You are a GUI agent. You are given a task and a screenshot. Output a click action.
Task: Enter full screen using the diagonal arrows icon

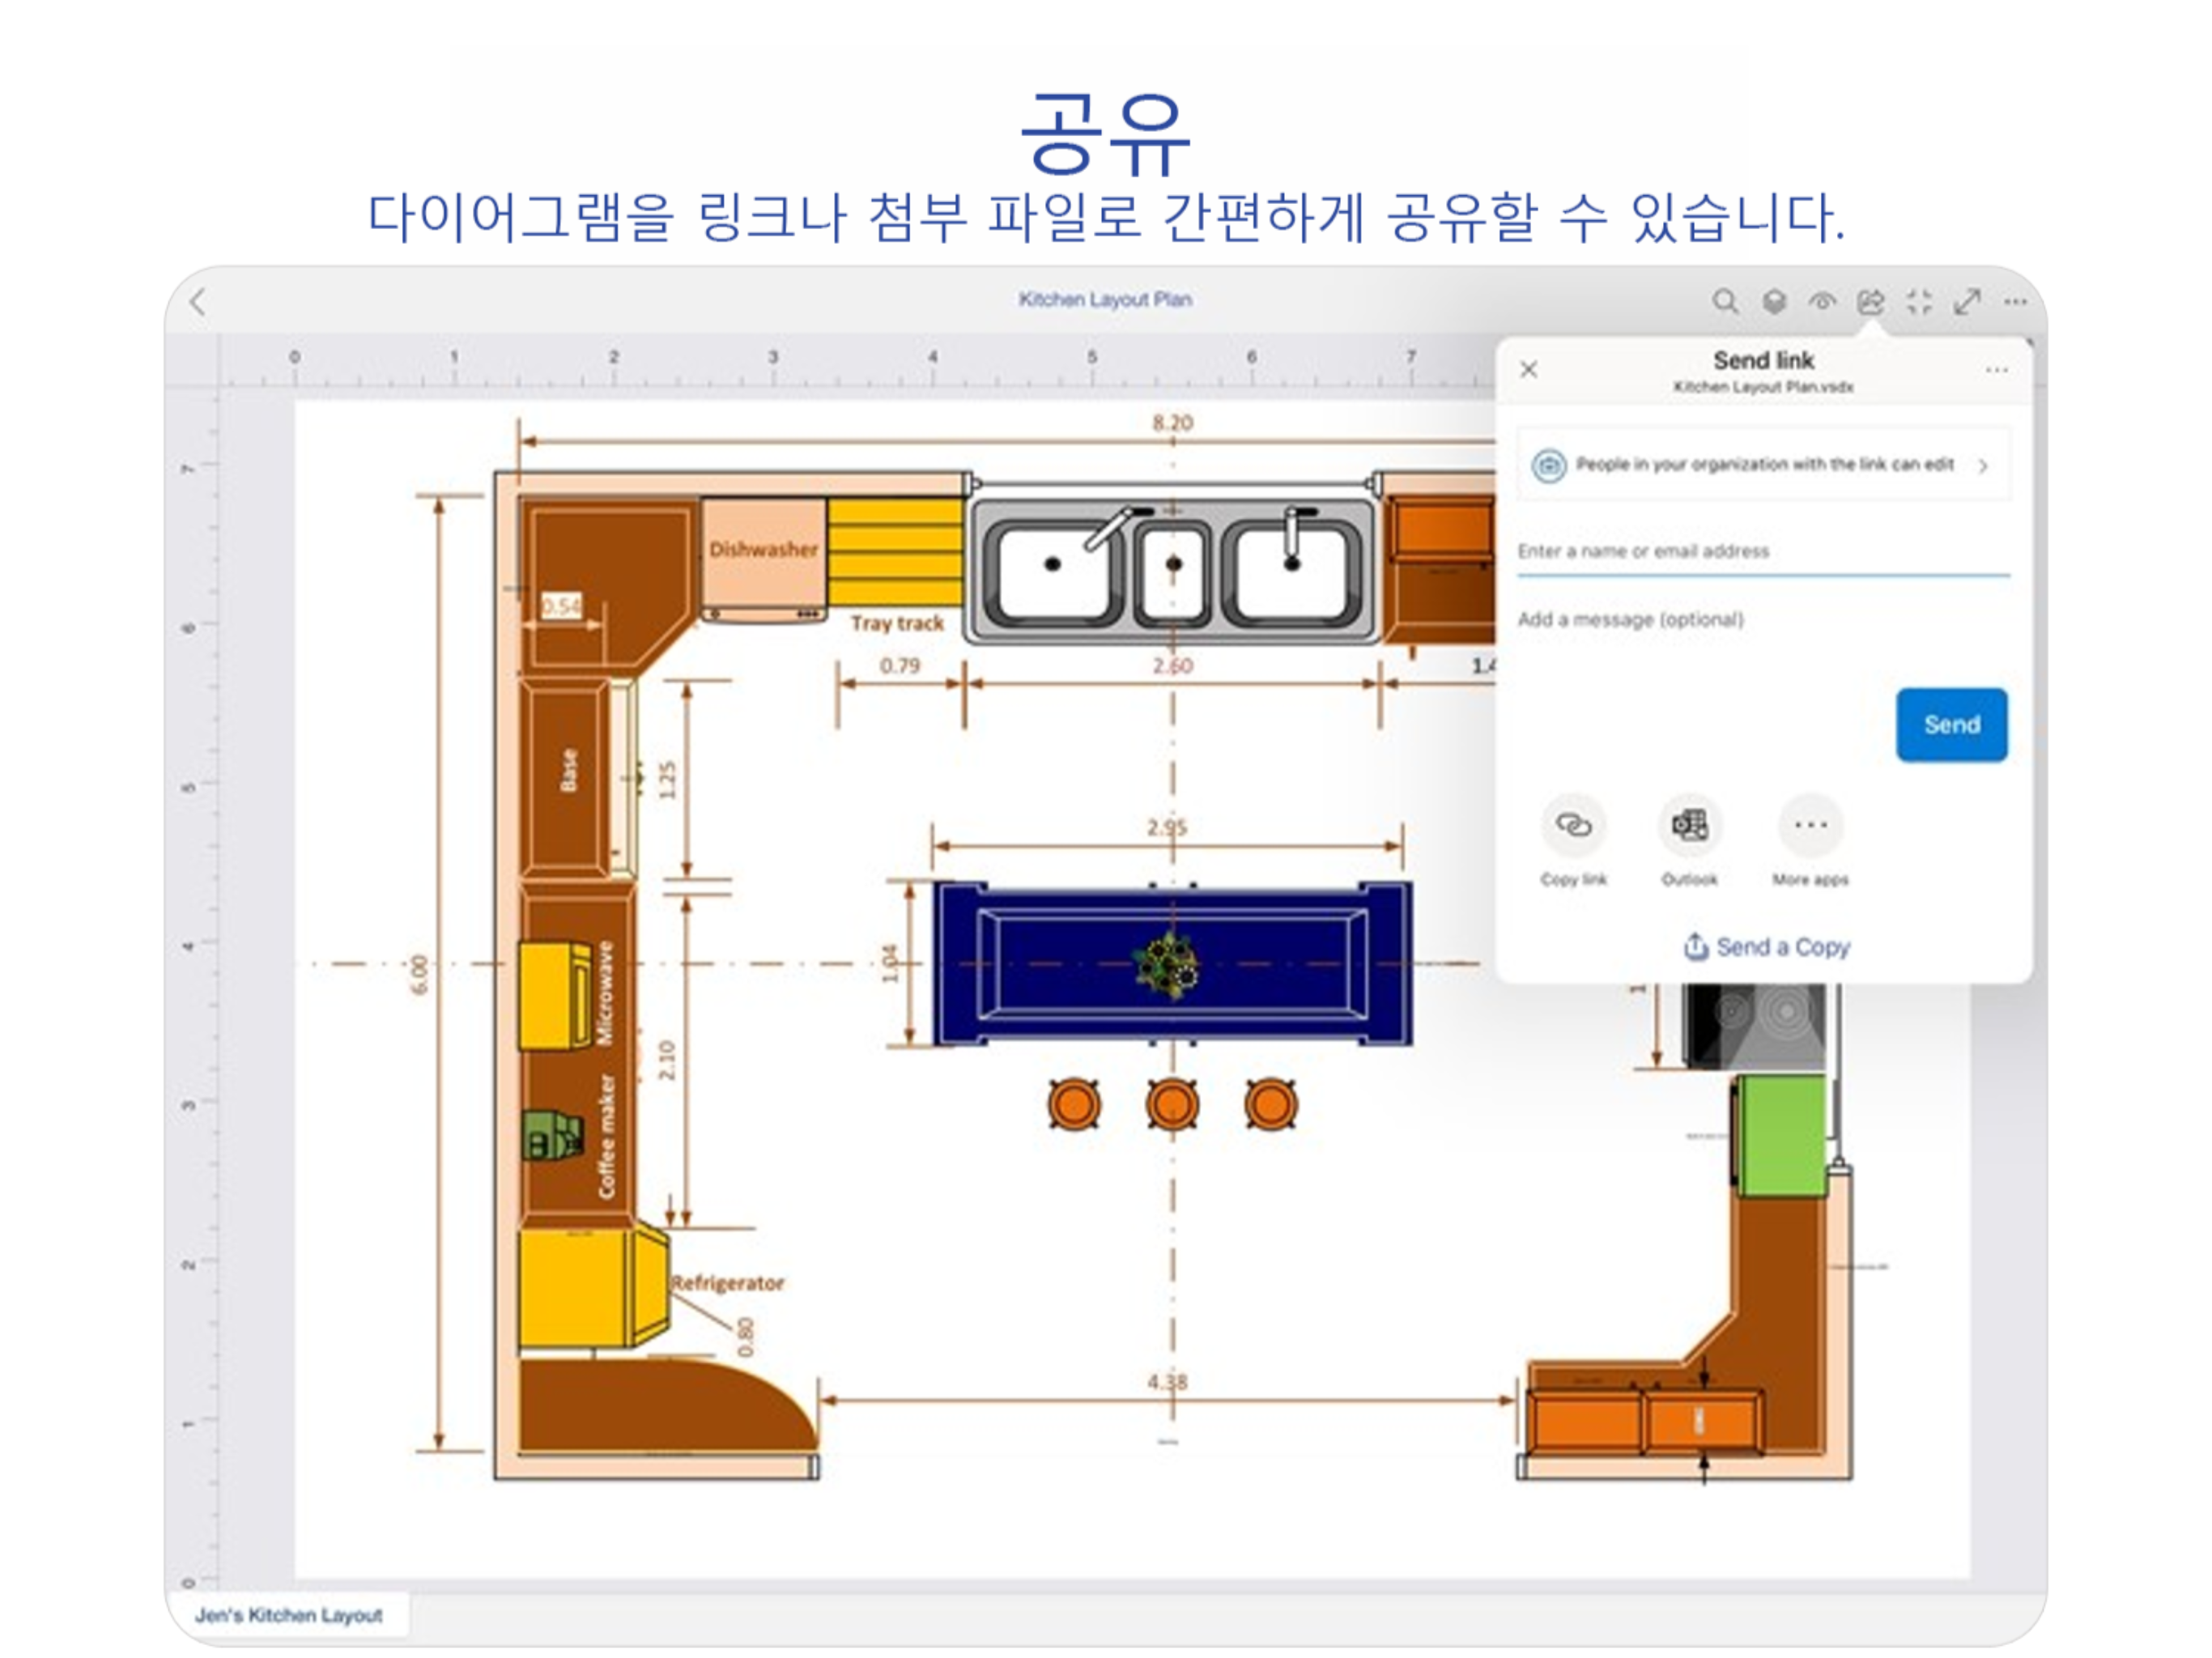1968,300
